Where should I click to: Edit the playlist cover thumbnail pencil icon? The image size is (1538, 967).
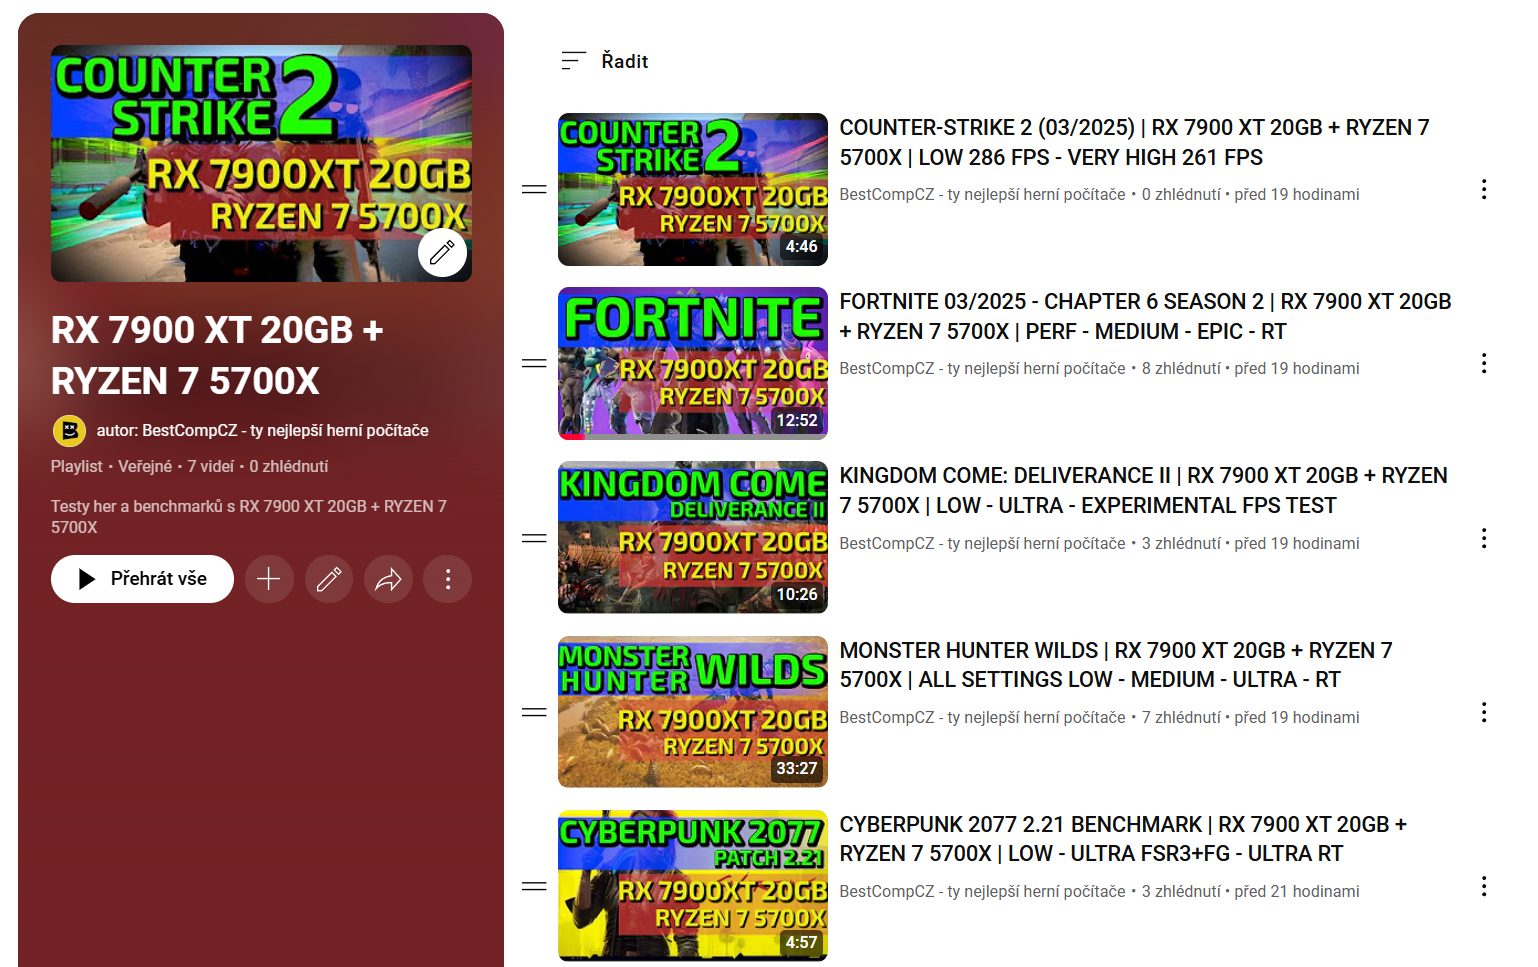tap(442, 253)
